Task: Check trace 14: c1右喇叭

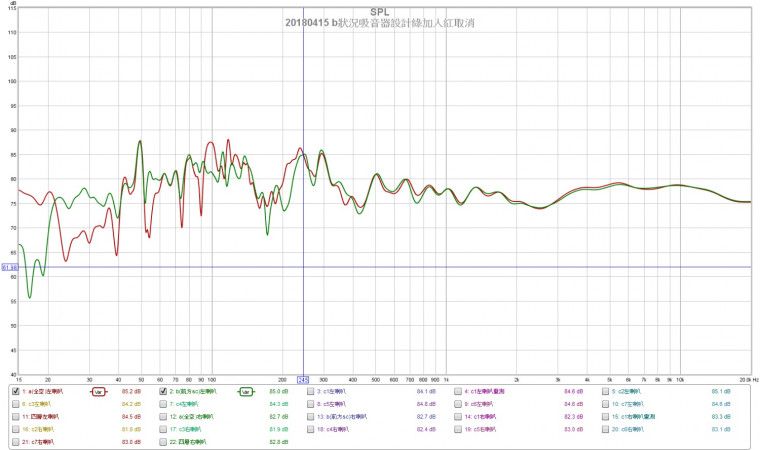Action: click(x=458, y=417)
